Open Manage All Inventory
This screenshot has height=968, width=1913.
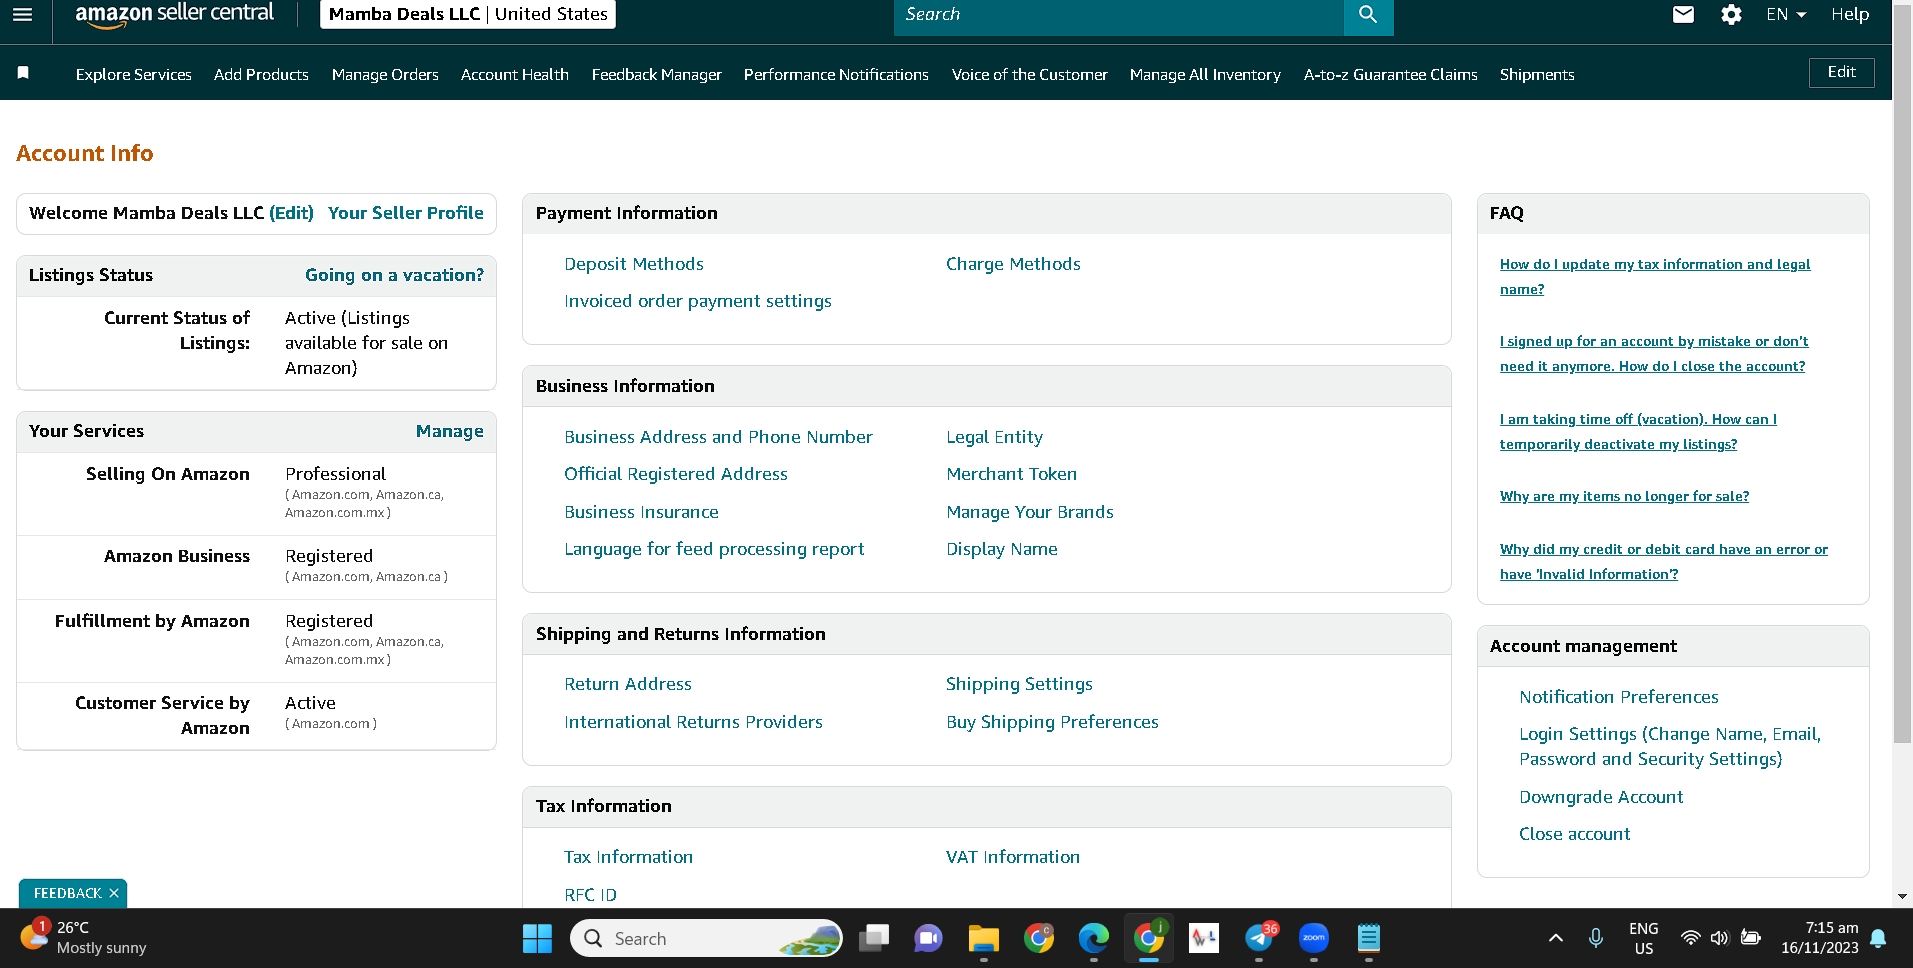1205,74
